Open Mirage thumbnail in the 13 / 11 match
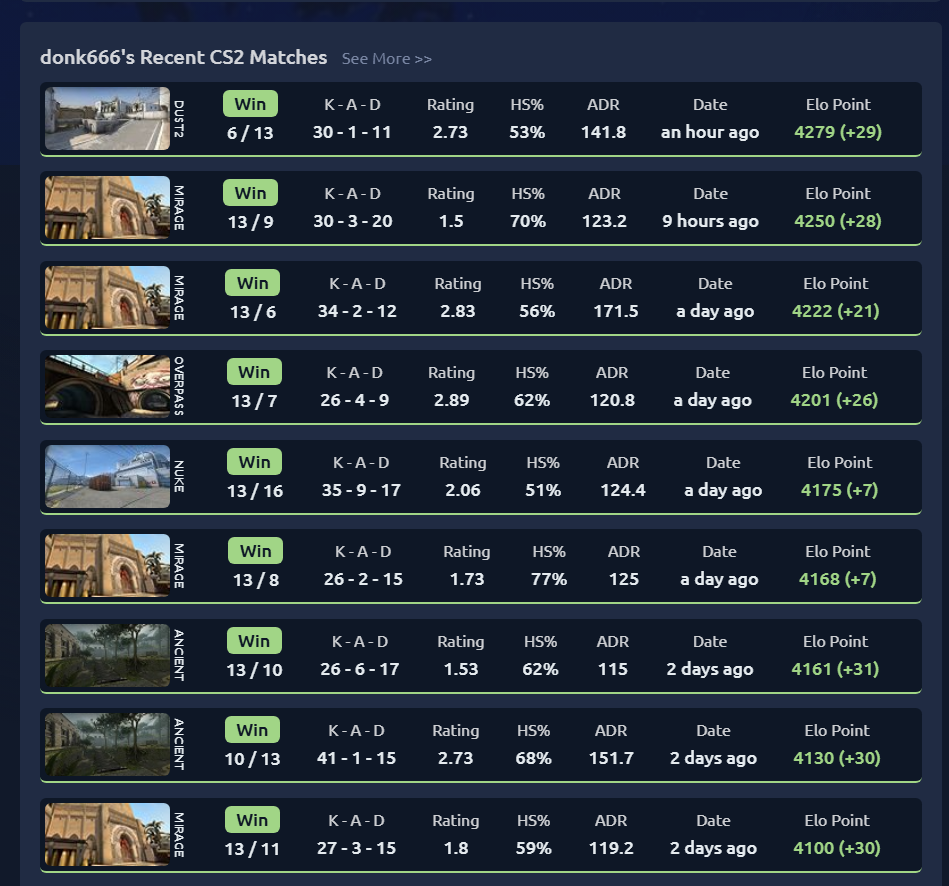 click(107, 834)
